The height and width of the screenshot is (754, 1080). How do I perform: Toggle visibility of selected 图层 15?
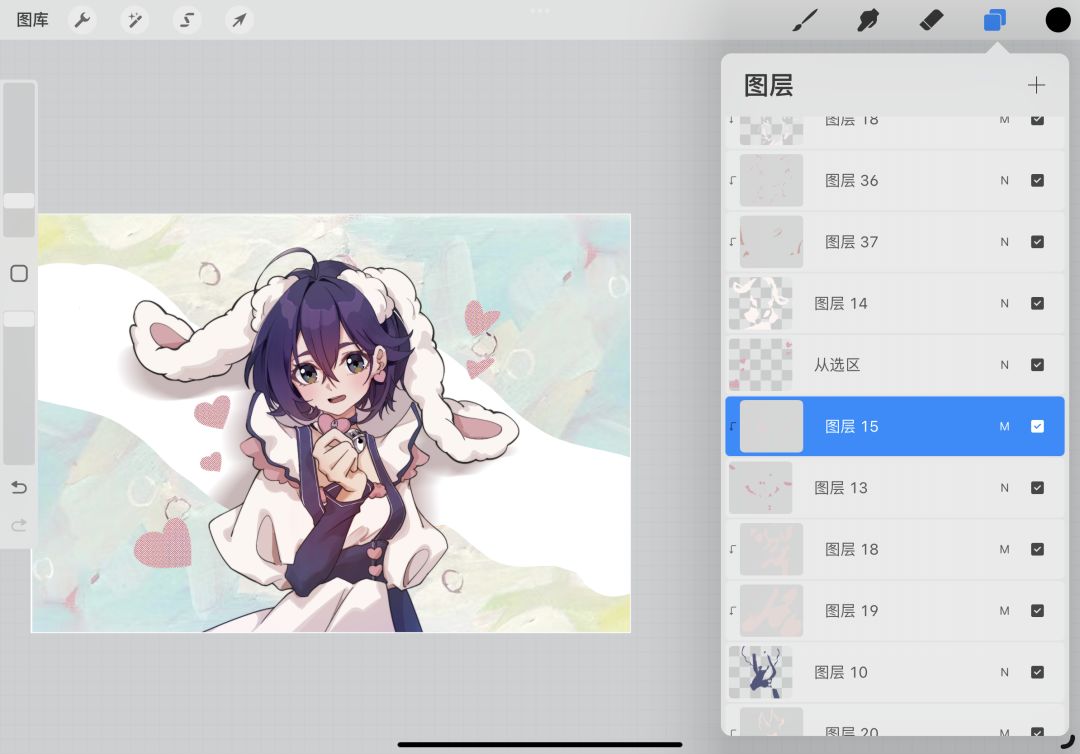(x=1037, y=426)
